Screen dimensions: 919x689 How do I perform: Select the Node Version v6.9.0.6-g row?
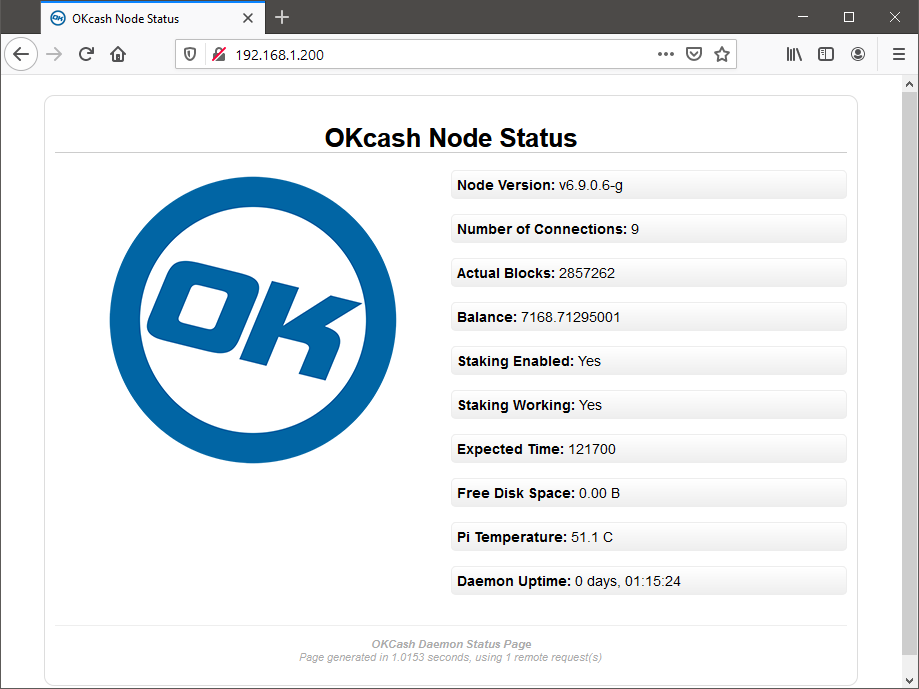tap(649, 185)
